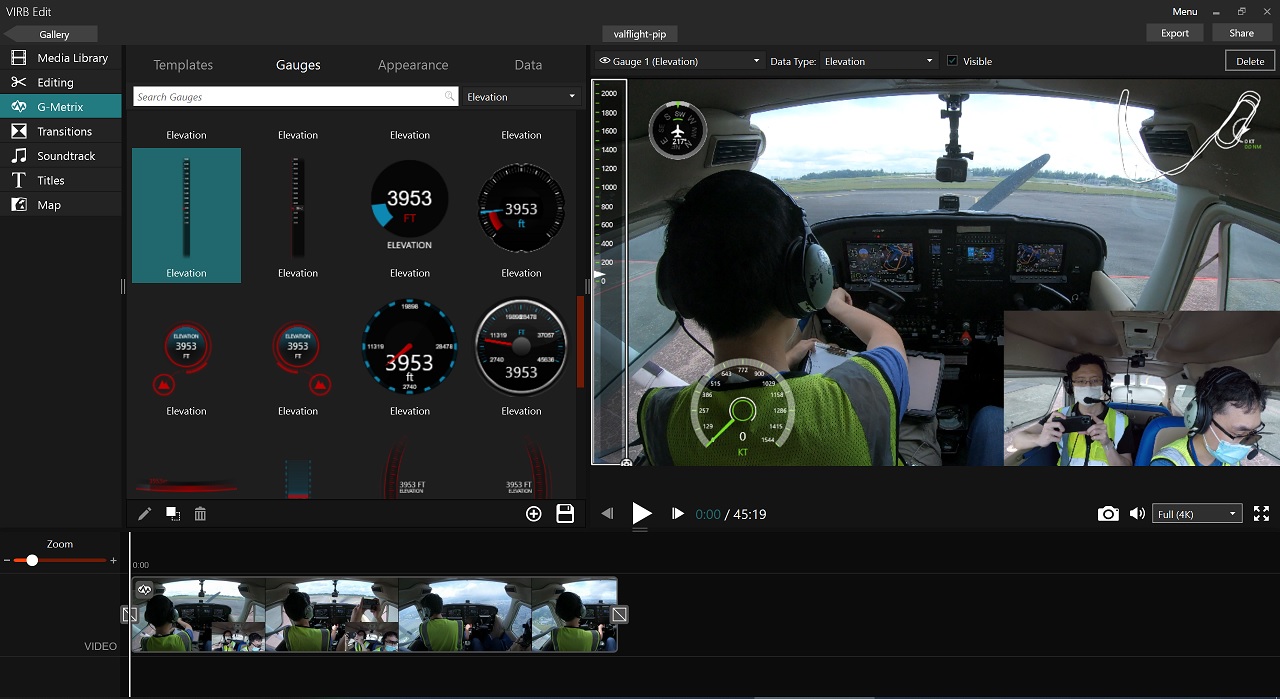This screenshot has width=1280, height=699.
Task: Open the Map section
Action: tap(61, 205)
